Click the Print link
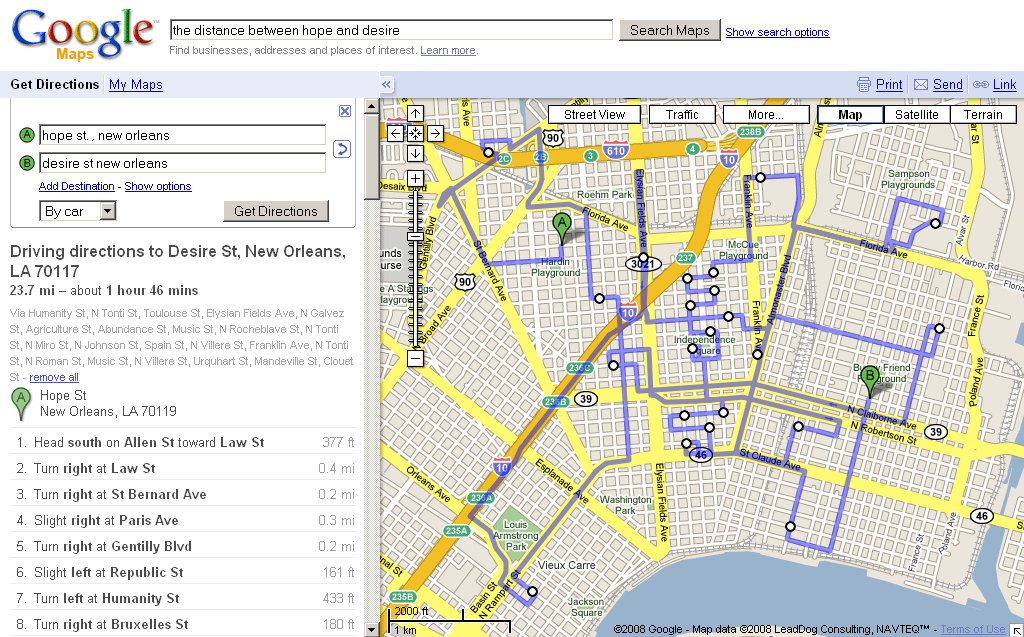 click(889, 84)
